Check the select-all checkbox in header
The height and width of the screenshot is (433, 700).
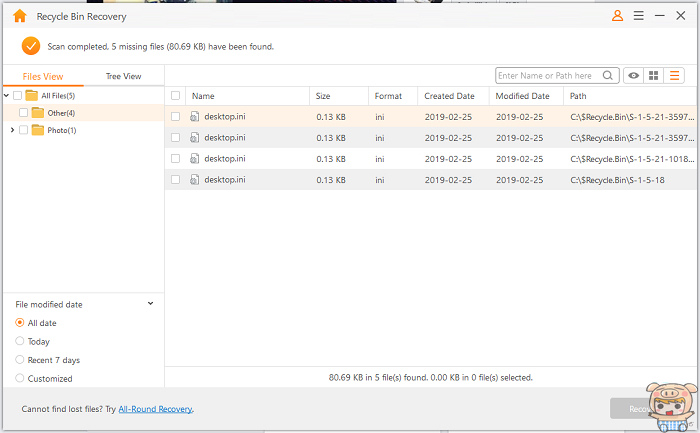pyautogui.click(x=176, y=96)
